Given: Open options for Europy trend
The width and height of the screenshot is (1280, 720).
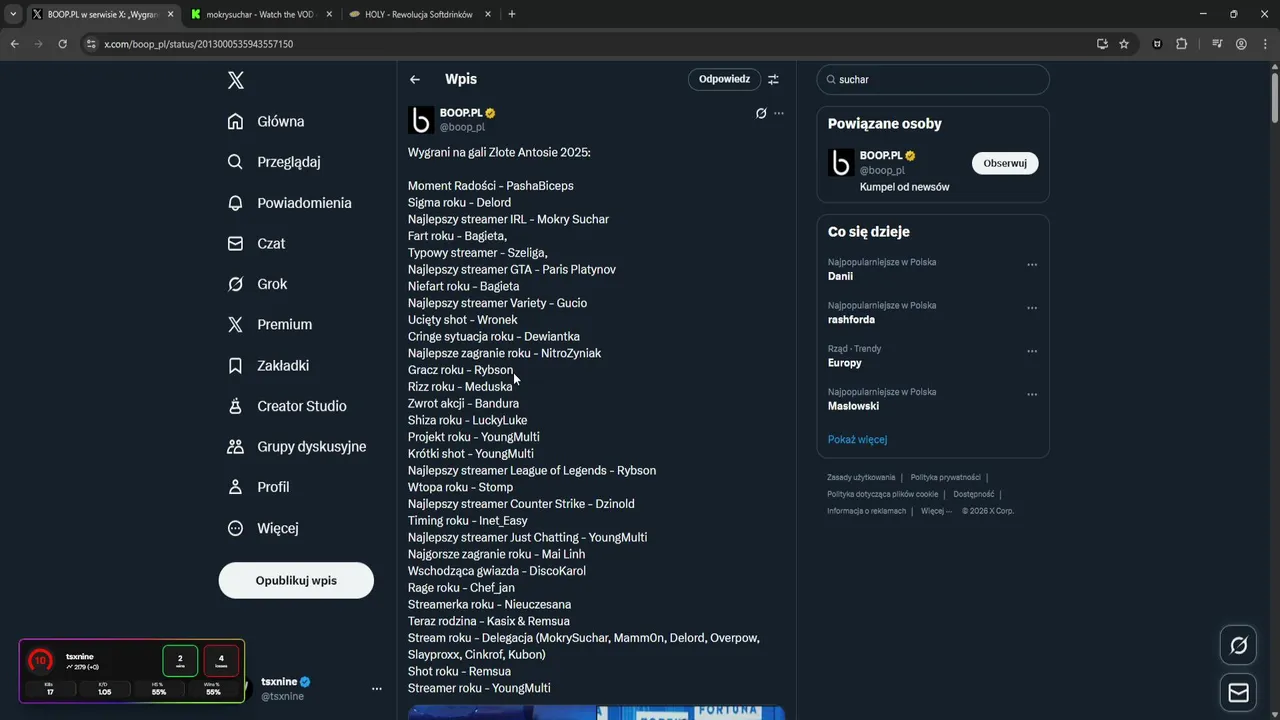Looking at the screenshot, I should 1032,351.
